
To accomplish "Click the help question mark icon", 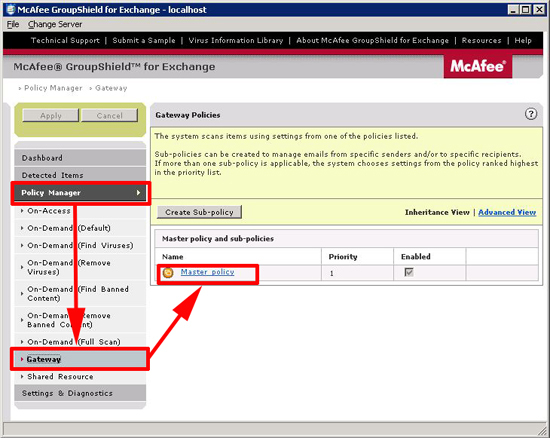I will (531, 114).
